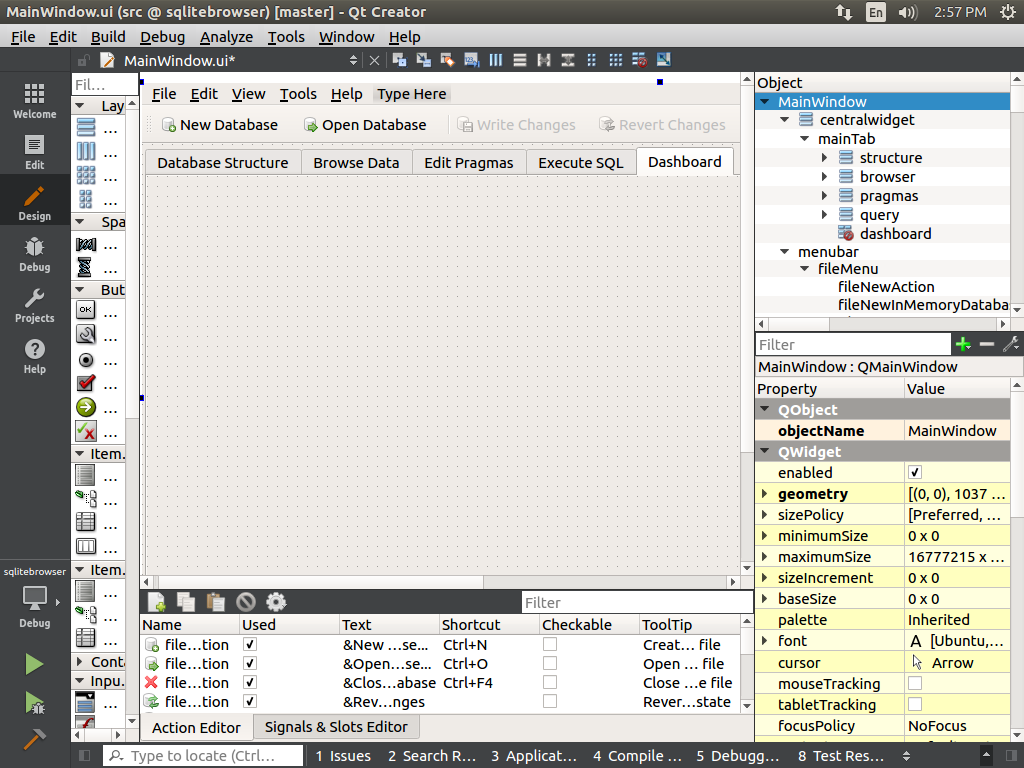Open the sqlitebrowser kit selector monitor icon
Screen dimensions: 1024x768
tap(35, 597)
